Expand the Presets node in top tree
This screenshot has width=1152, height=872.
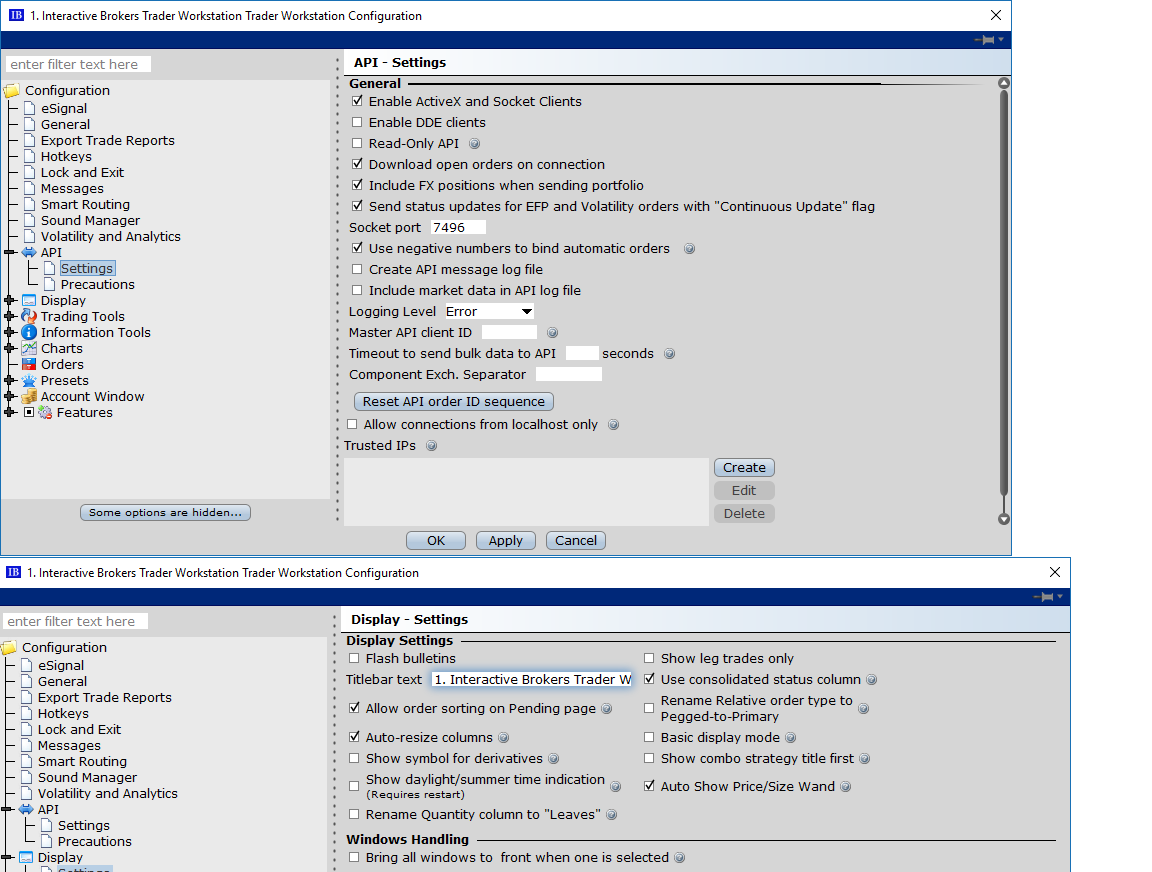[x=10, y=381]
